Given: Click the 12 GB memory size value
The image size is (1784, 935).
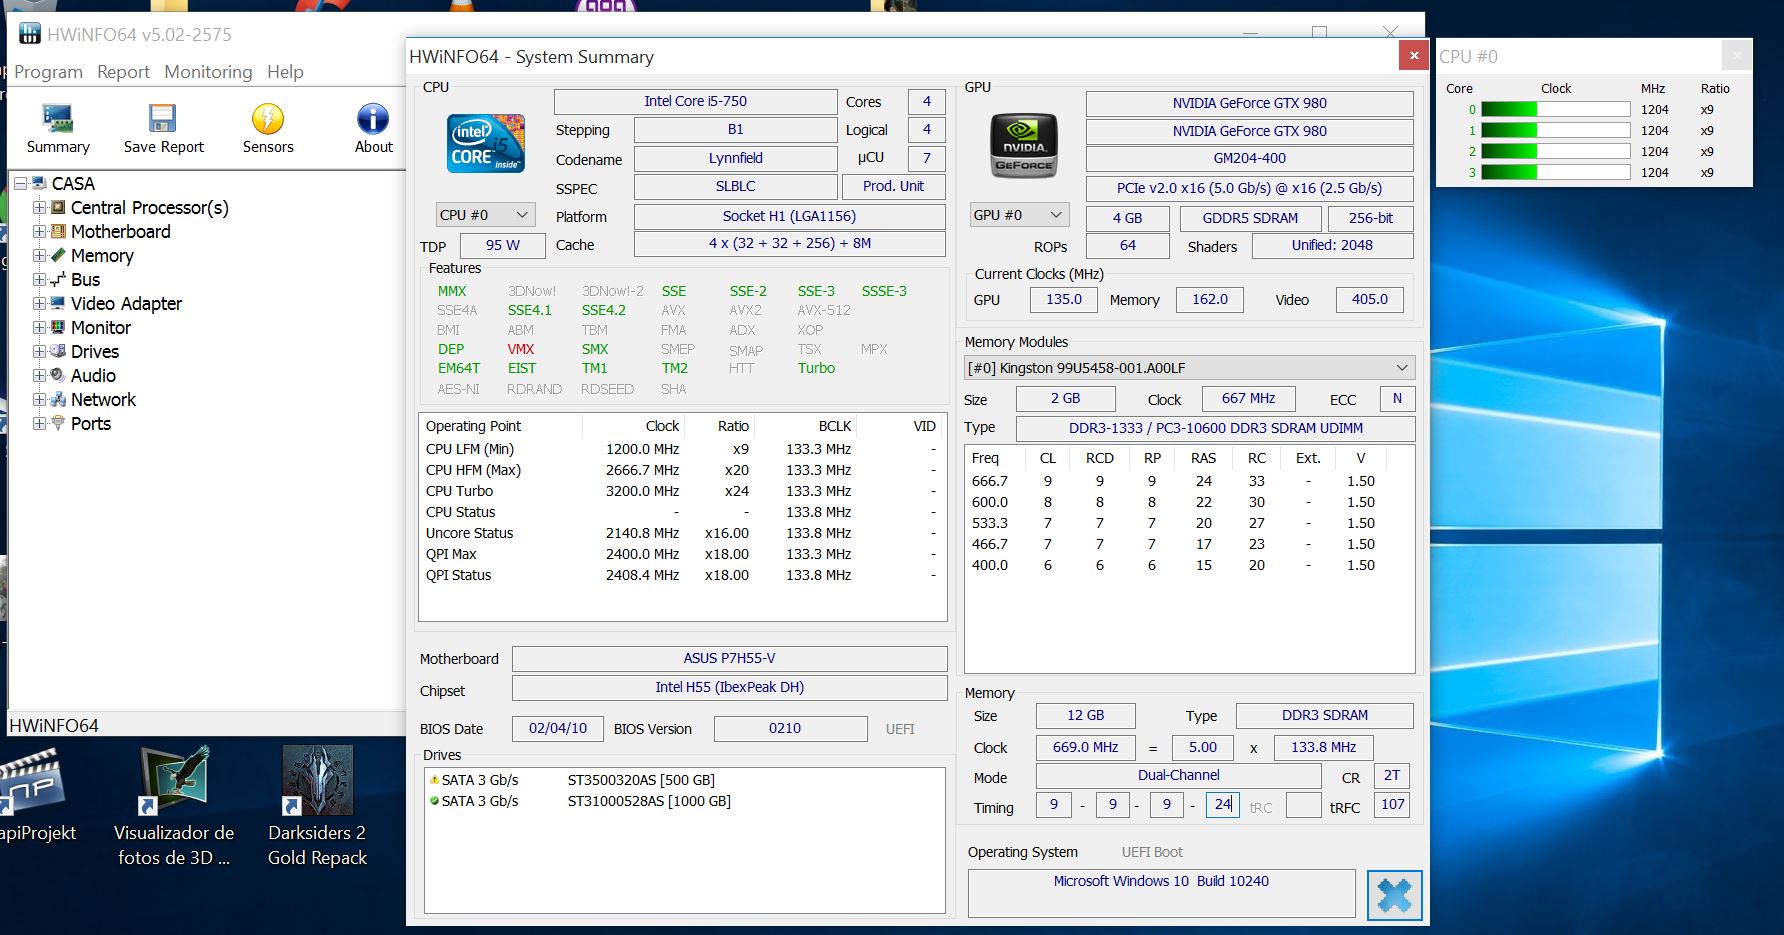Looking at the screenshot, I should pyautogui.click(x=1085, y=716).
